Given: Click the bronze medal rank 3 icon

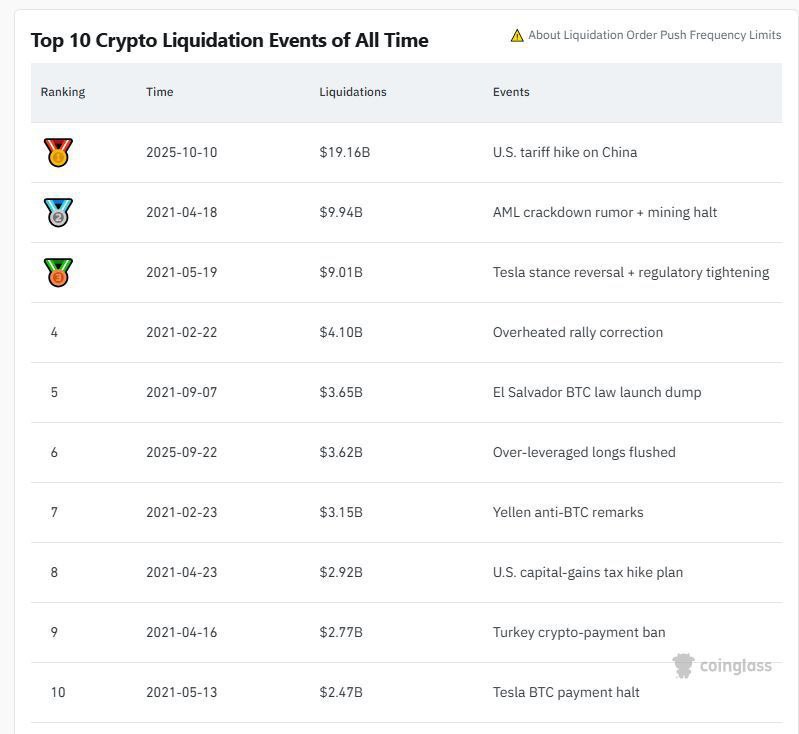Looking at the screenshot, I should point(58,273).
